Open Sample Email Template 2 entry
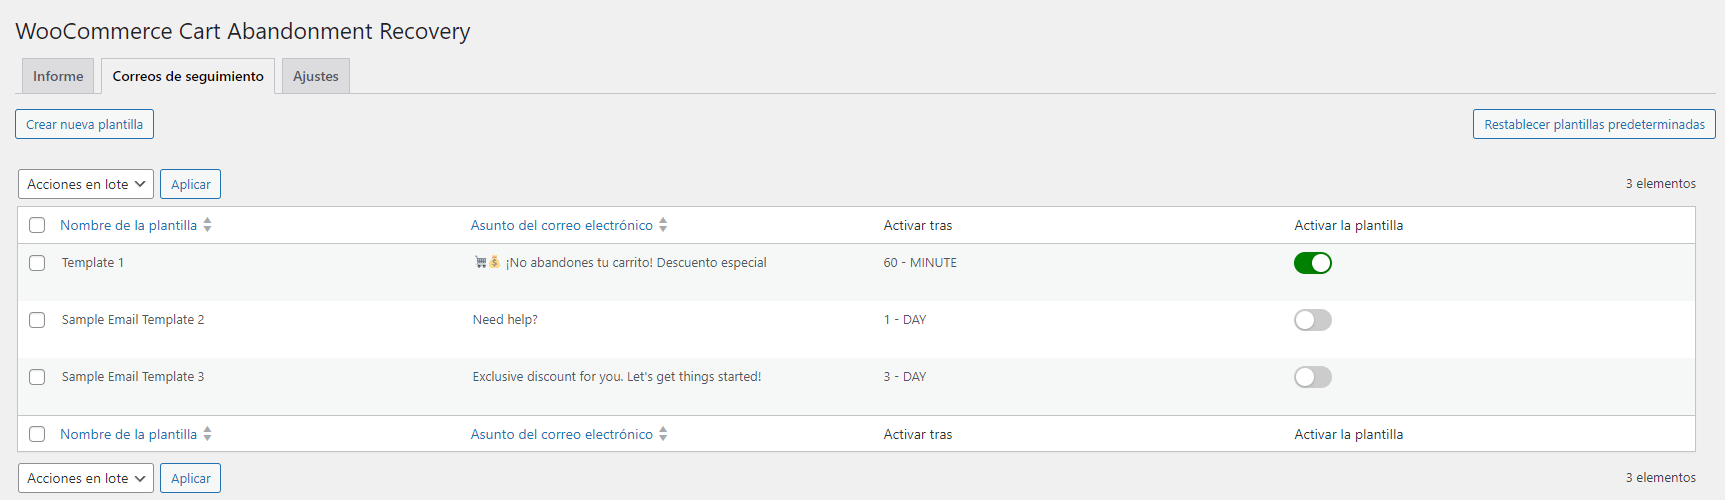The image size is (1725, 500). 133,320
